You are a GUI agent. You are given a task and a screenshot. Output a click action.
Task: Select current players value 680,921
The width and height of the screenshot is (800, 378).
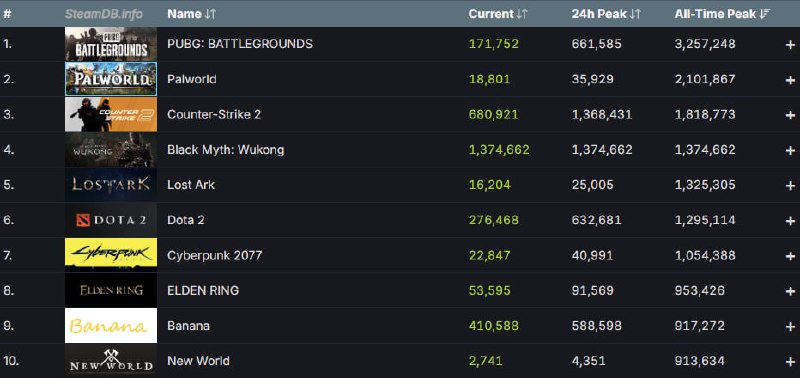[x=493, y=114]
